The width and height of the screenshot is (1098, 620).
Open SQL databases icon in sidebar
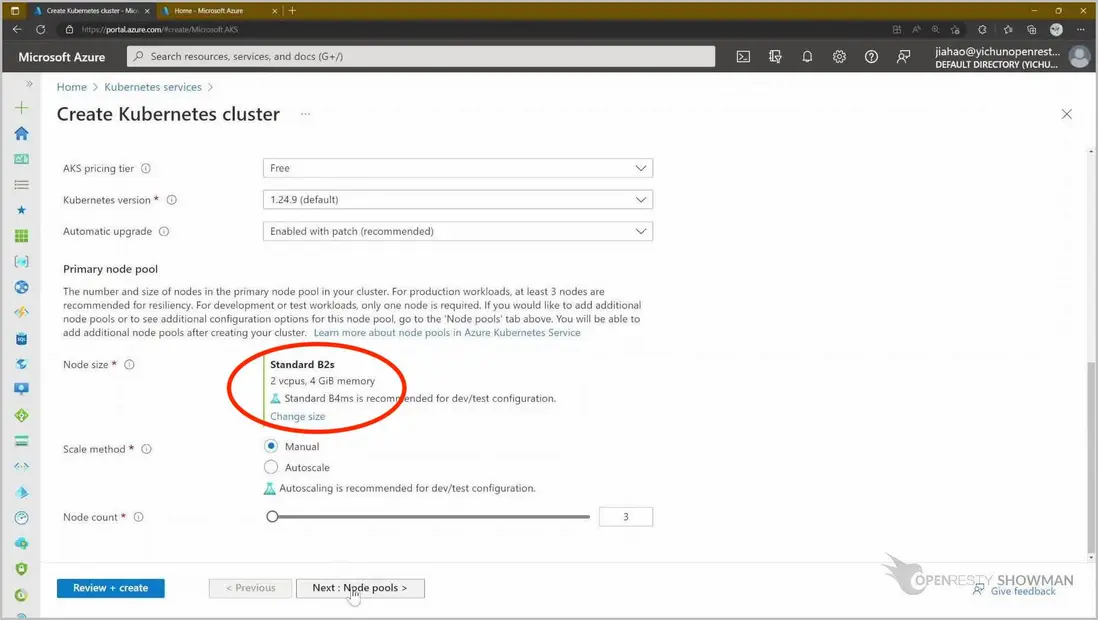[22, 339]
